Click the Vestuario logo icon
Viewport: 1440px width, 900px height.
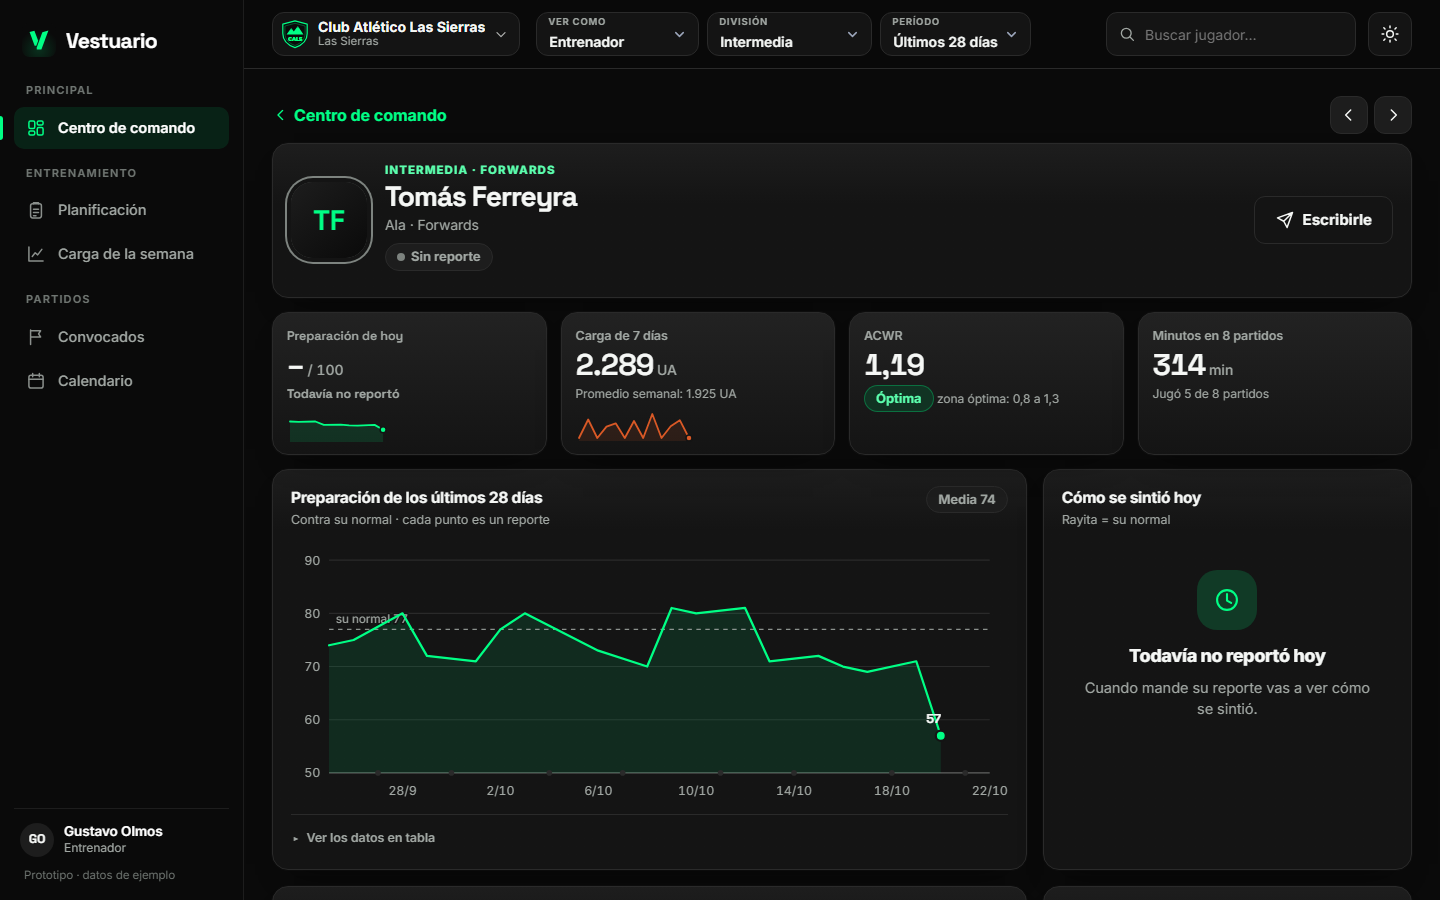click(x=39, y=41)
